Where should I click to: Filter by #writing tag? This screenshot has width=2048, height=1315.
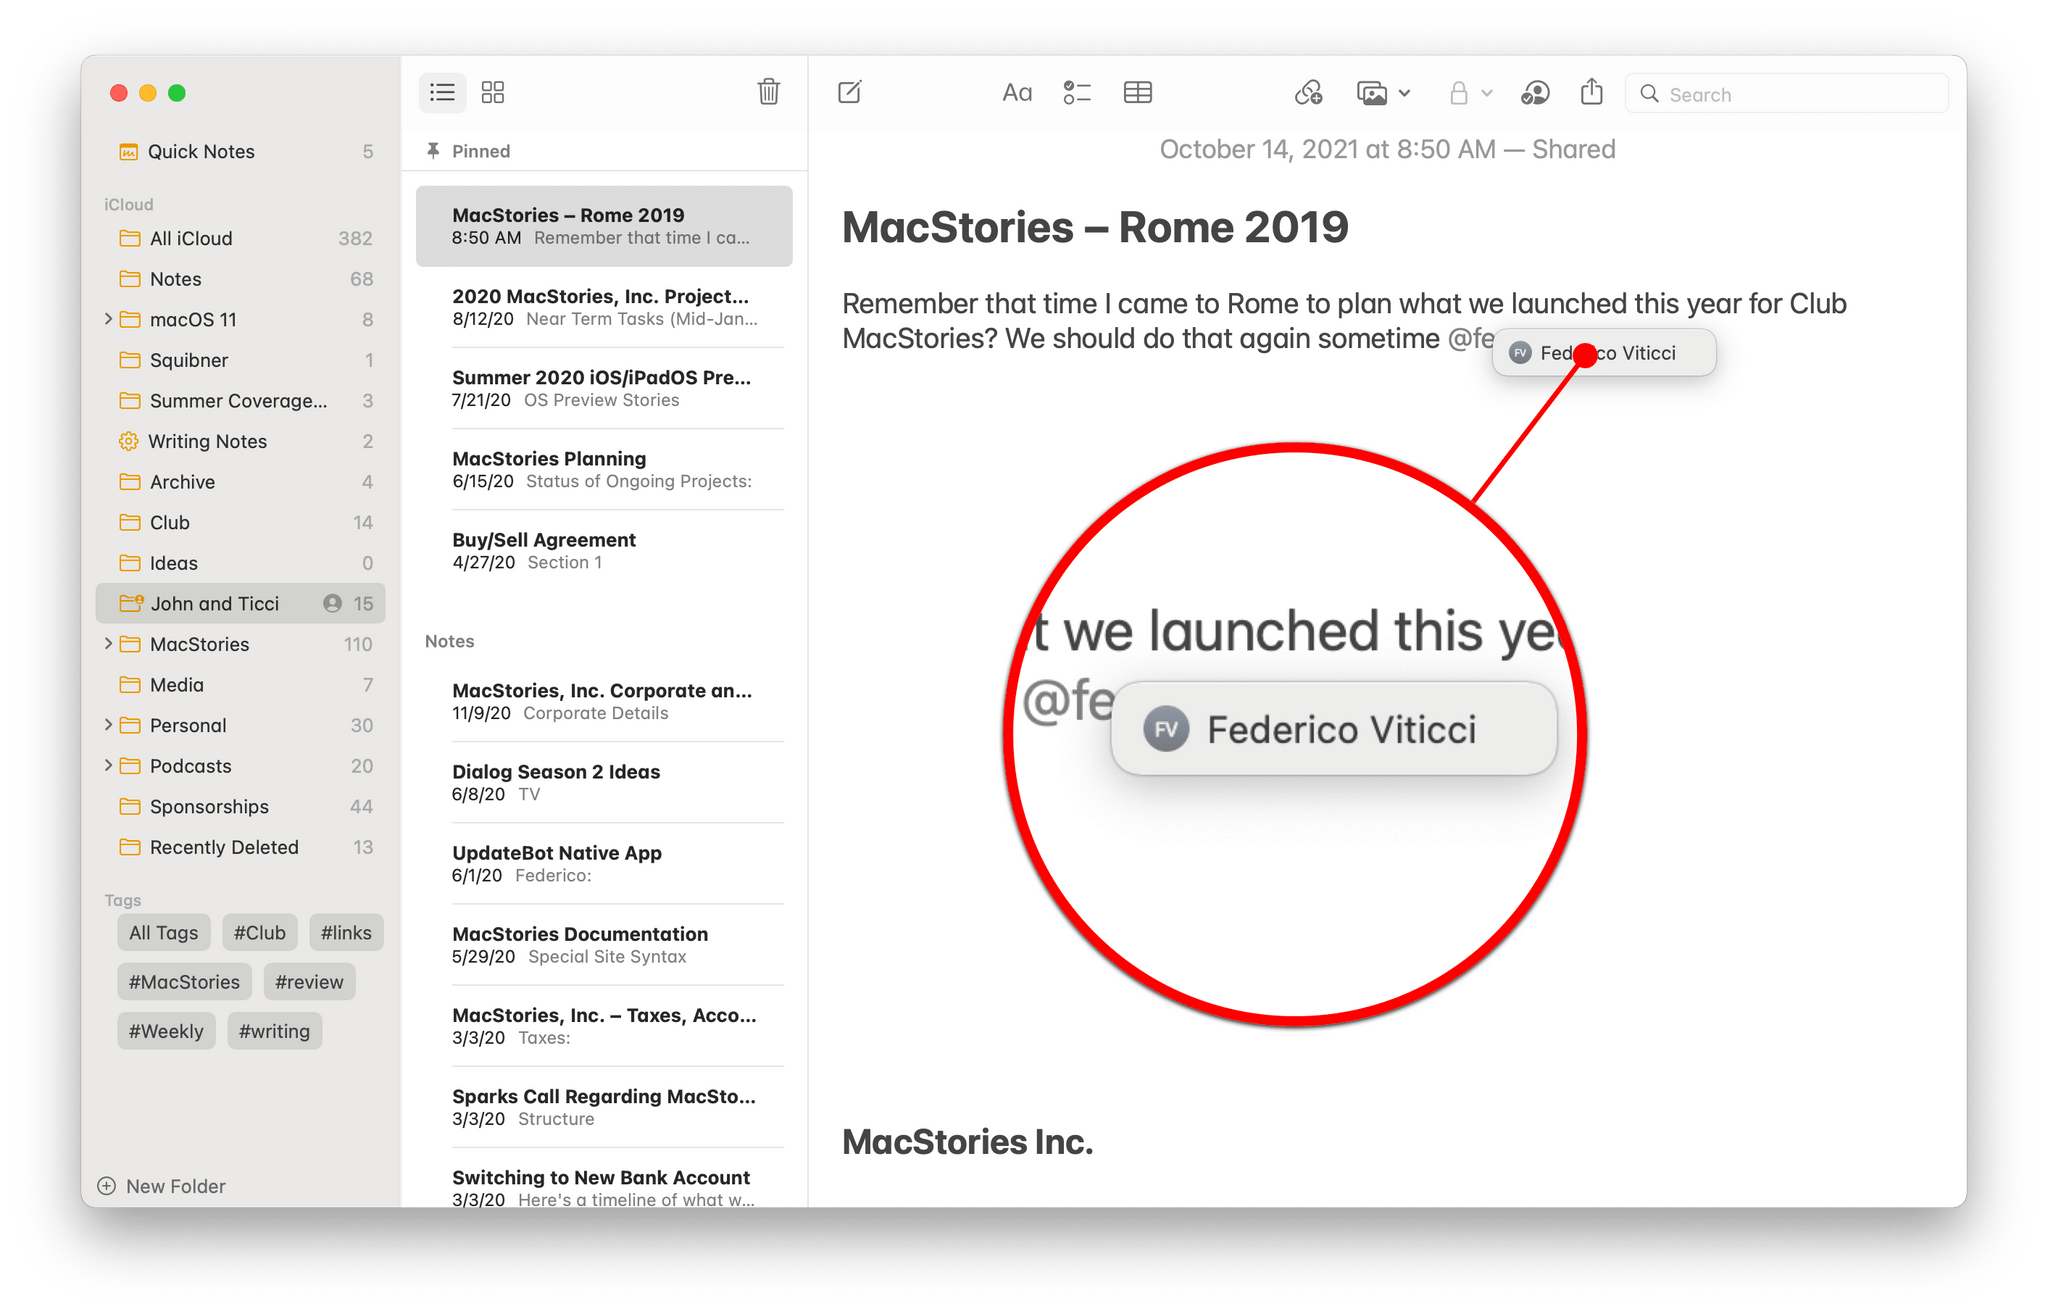click(274, 1031)
